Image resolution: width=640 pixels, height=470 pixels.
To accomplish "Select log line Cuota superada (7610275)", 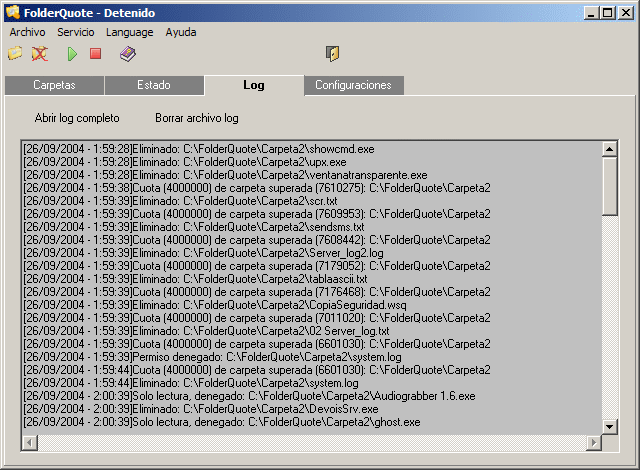I will 257,188.
